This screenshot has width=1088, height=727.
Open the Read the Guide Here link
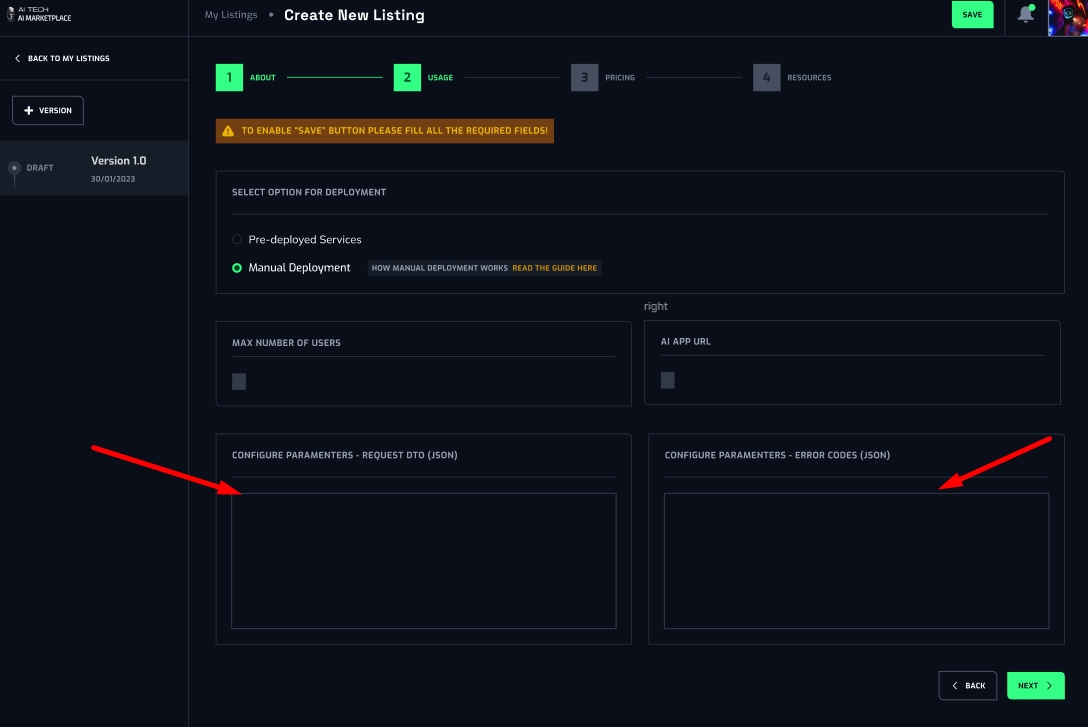coord(554,268)
